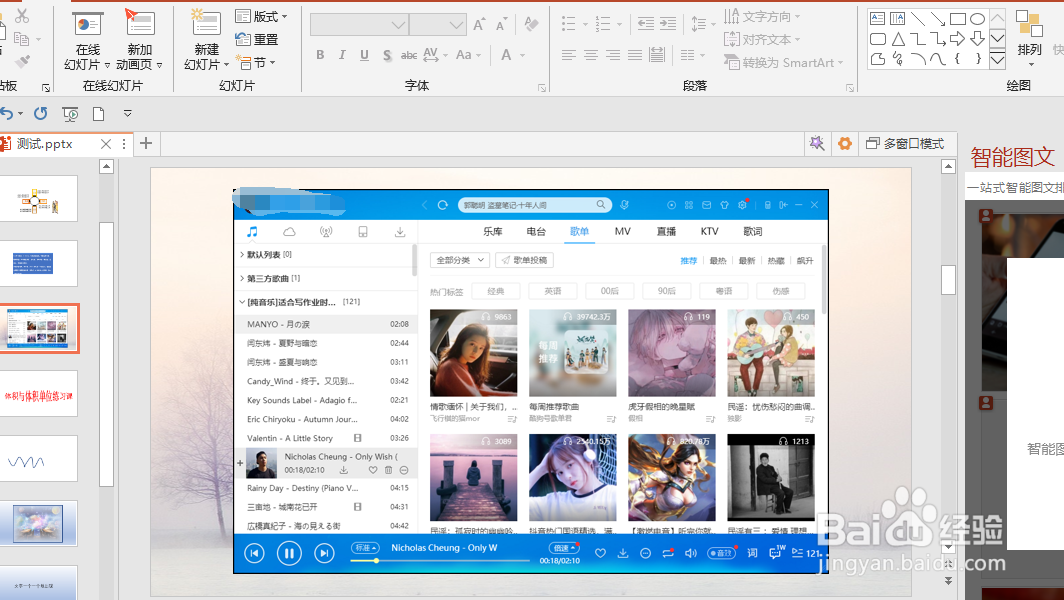This screenshot has height=600, width=1064.
Task: Set paragraph alignment to center
Action: (591, 55)
